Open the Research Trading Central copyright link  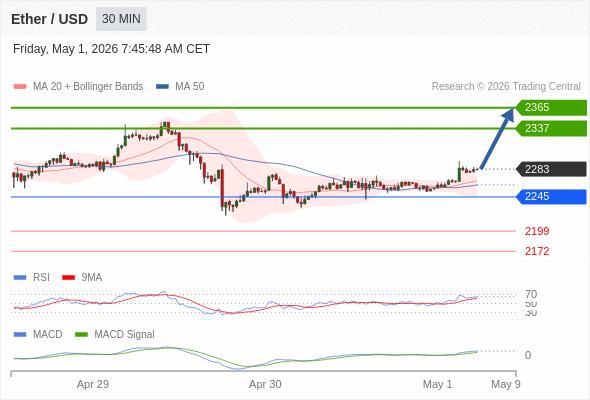(506, 87)
